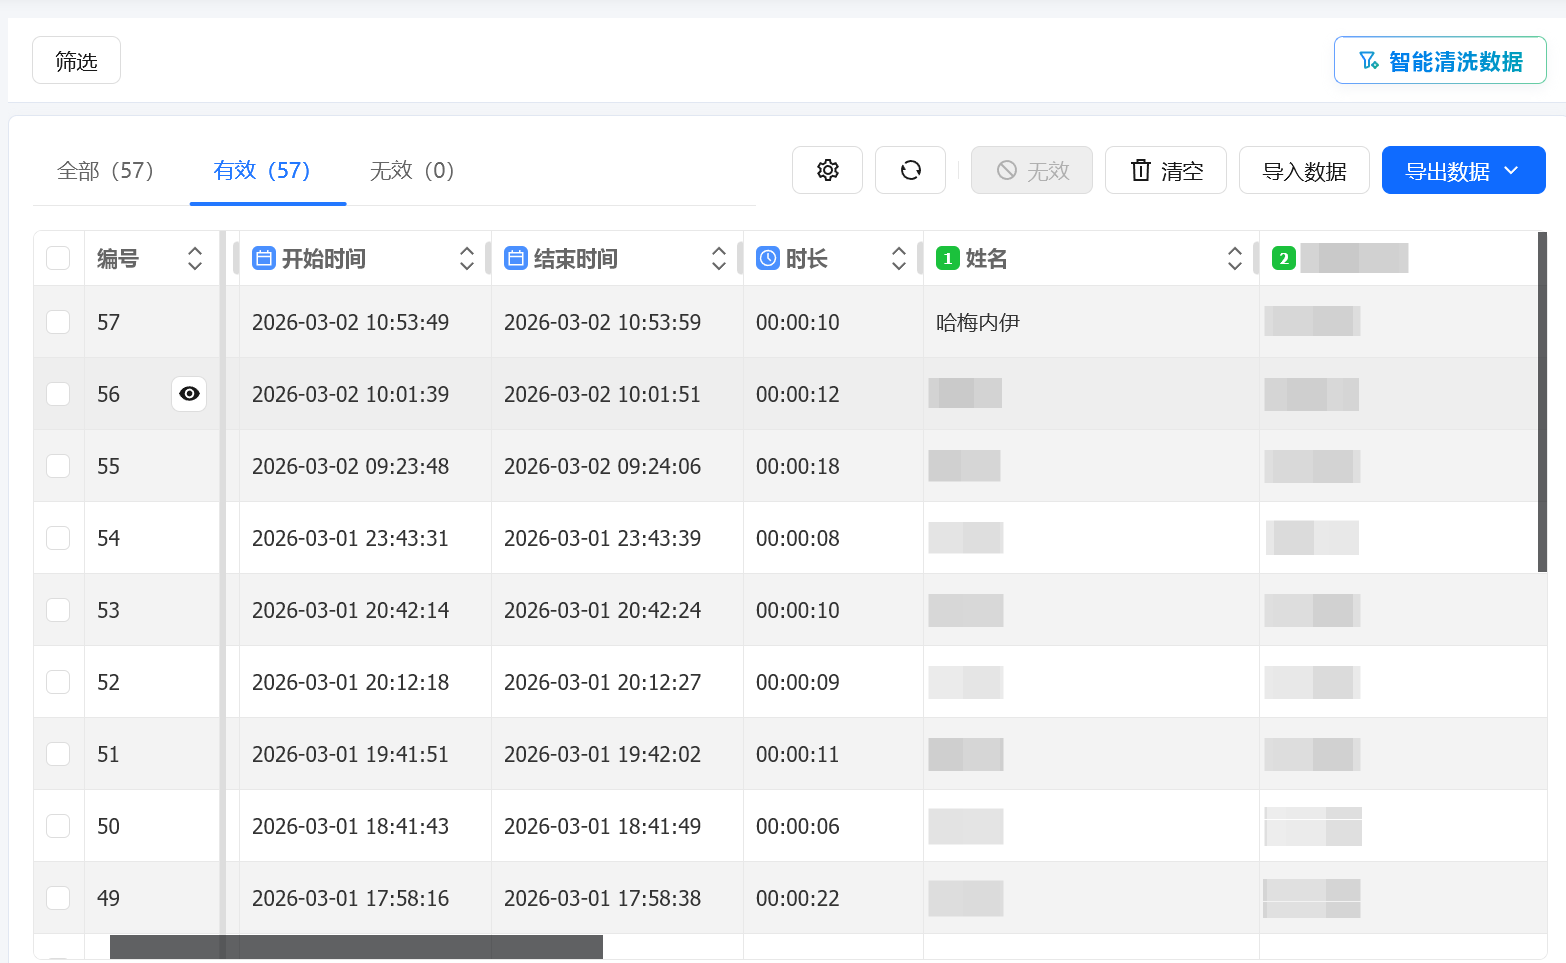Open the 筛选 filter button
This screenshot has width=1566, height=963.
click(76, 61)
